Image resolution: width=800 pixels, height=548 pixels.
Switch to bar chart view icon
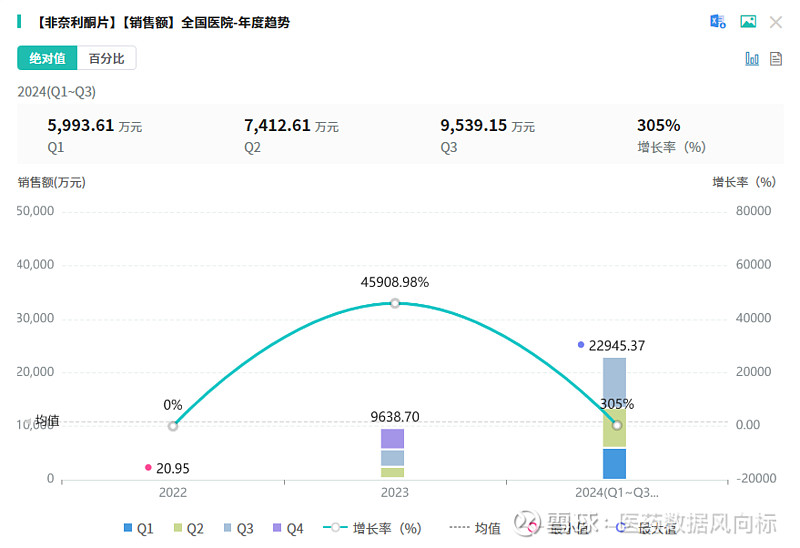[x=752, y=59]
